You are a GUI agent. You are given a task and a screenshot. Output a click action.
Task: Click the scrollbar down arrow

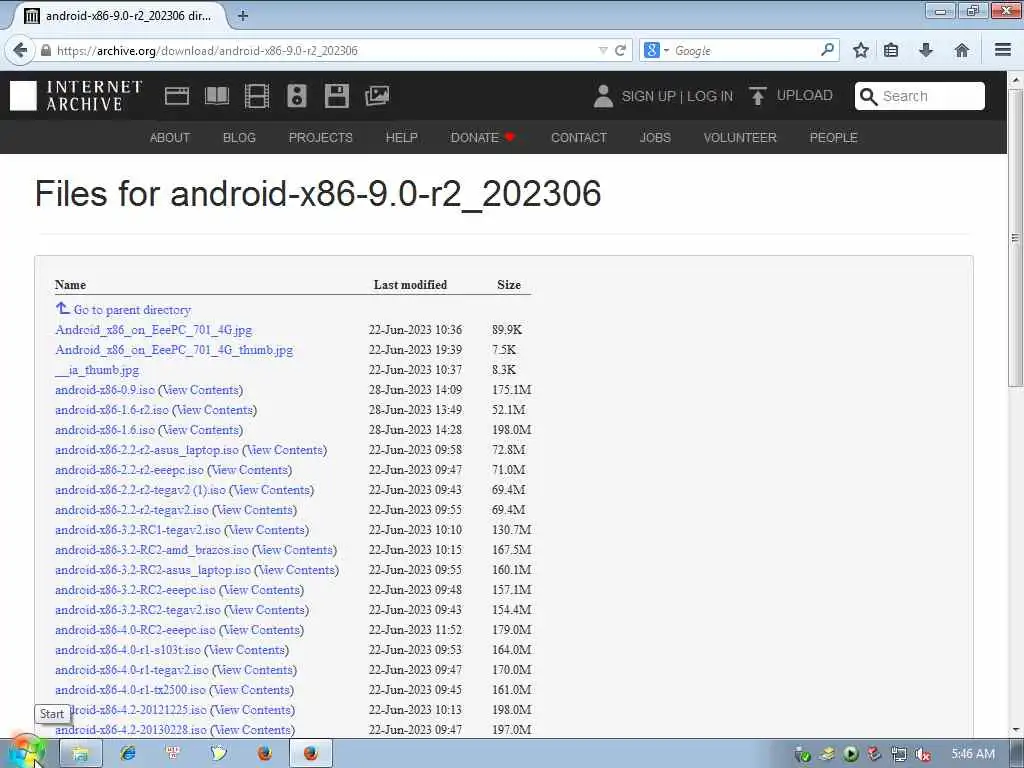coord(1015,729)
